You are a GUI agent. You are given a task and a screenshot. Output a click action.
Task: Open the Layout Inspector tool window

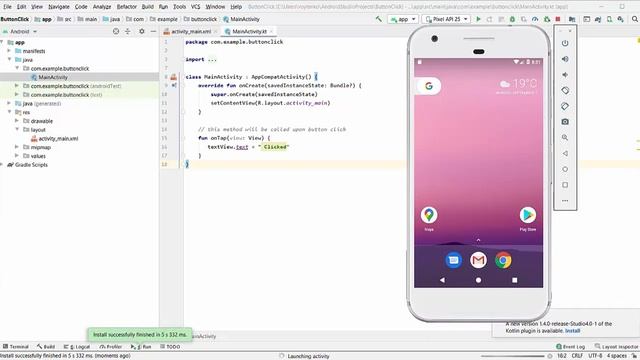(616, 347)
